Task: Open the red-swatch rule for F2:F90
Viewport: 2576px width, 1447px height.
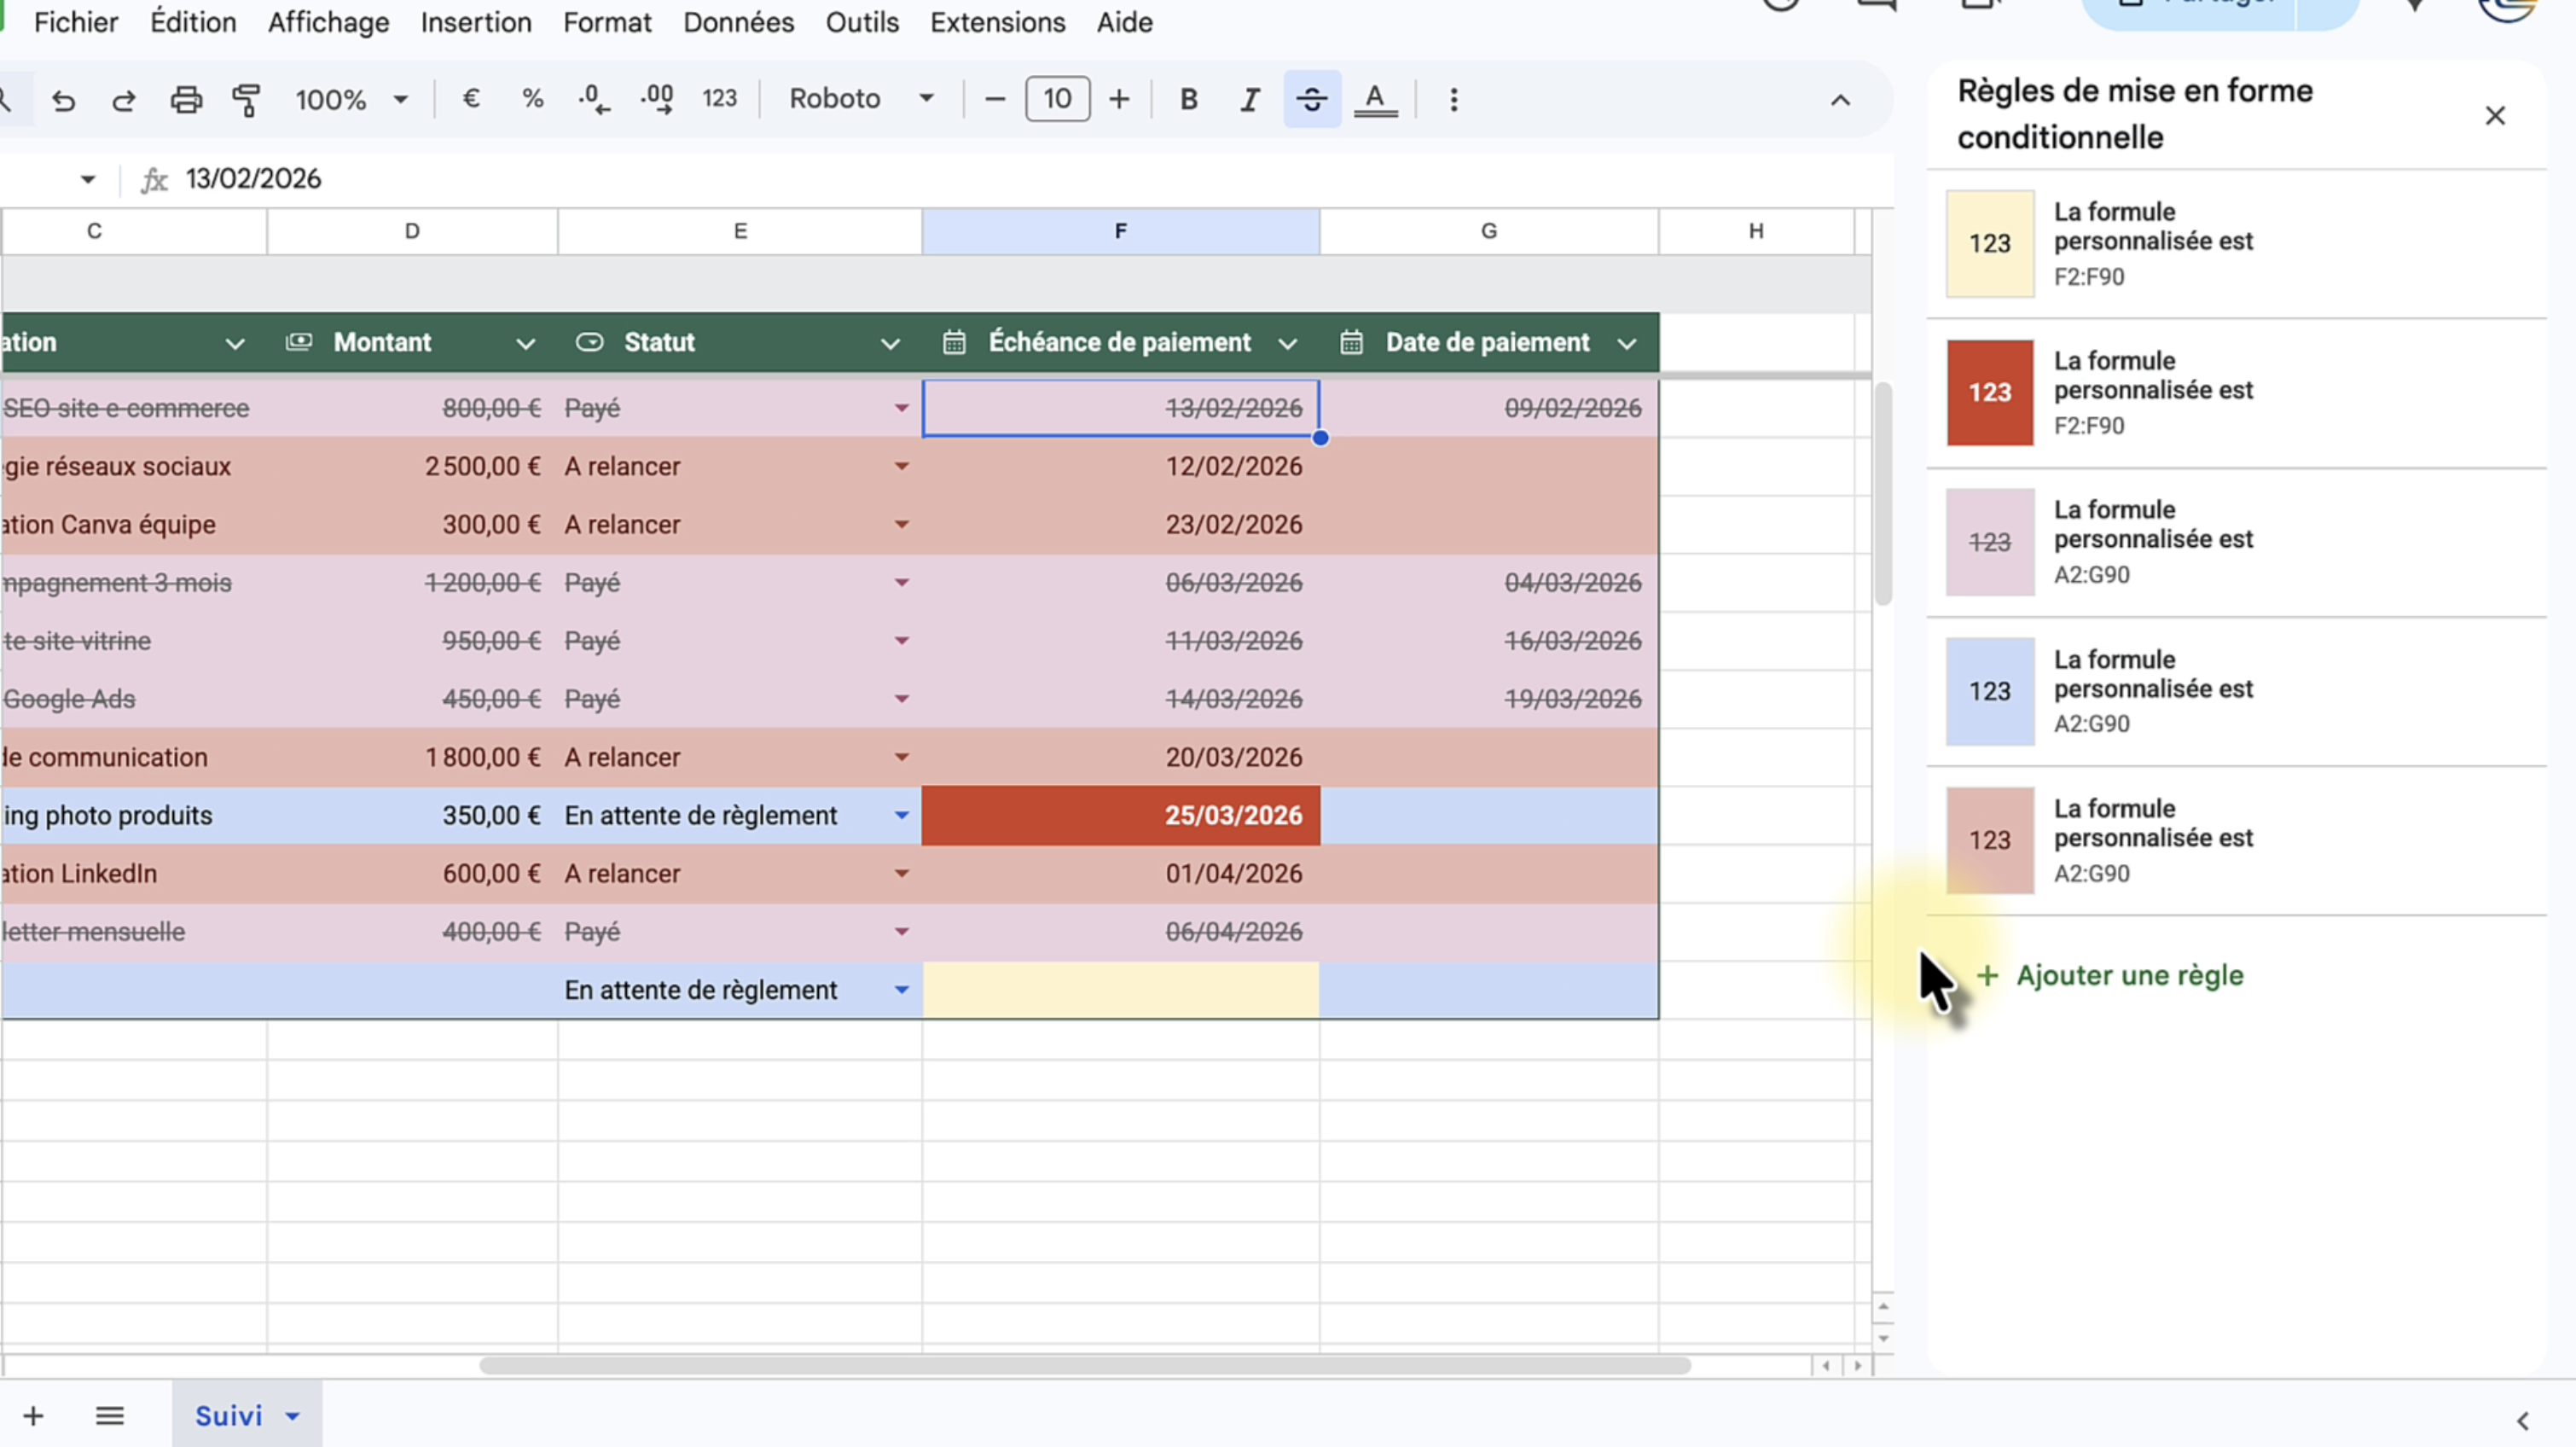Action: pyautogui.click(x=2150, y=392)
